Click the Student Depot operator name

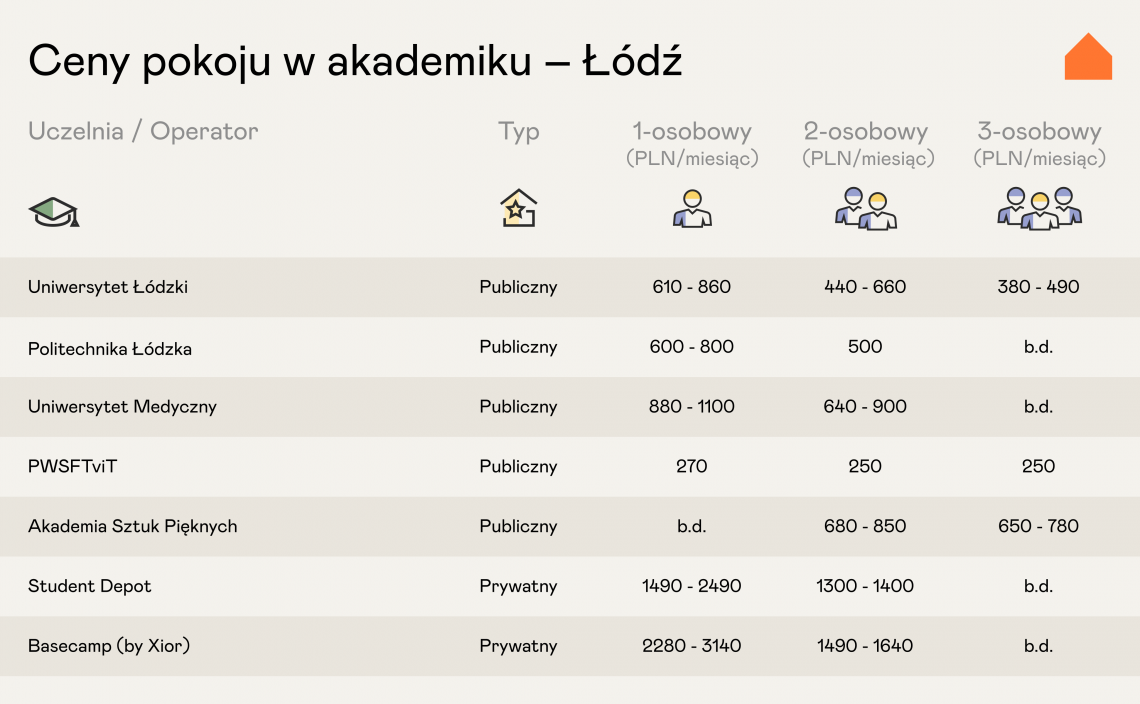pos(90,586)
